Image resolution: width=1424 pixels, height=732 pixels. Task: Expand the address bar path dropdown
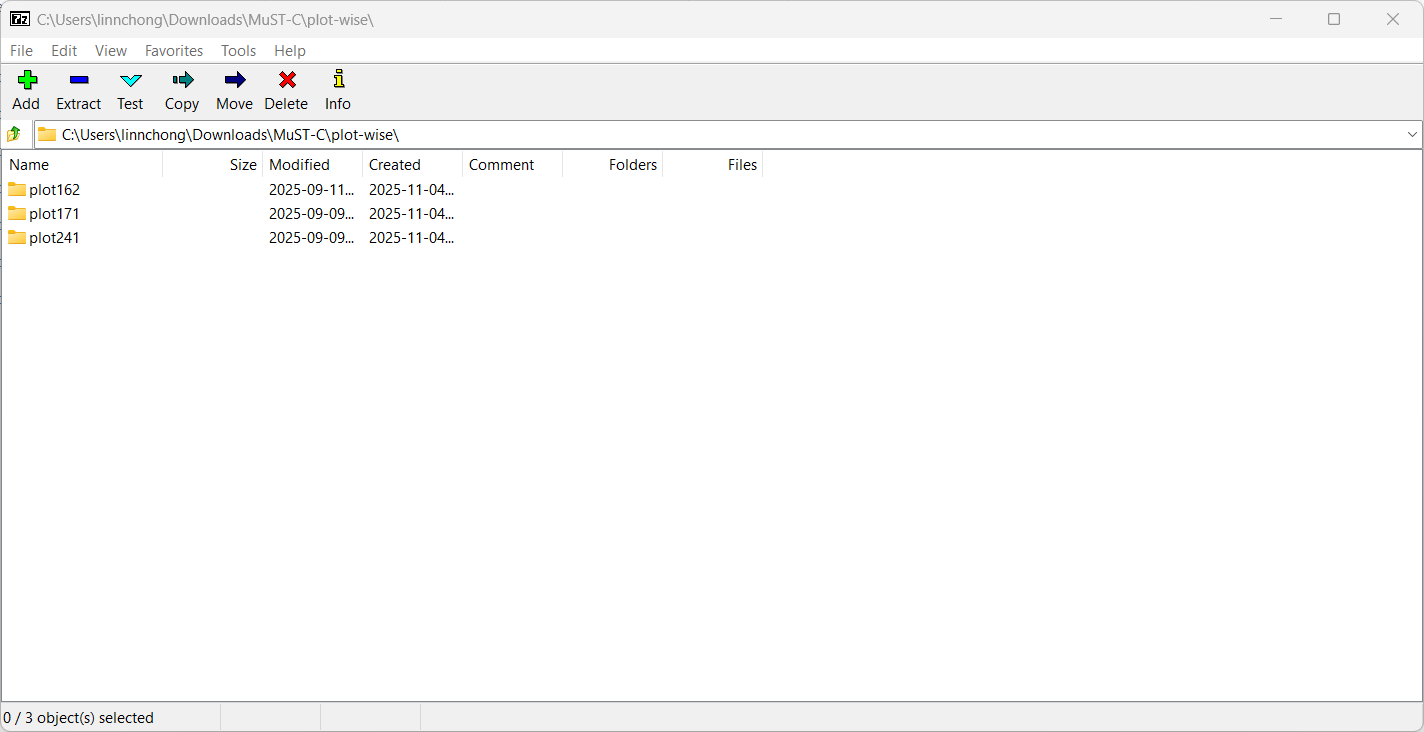click(x=1412, y=134)
